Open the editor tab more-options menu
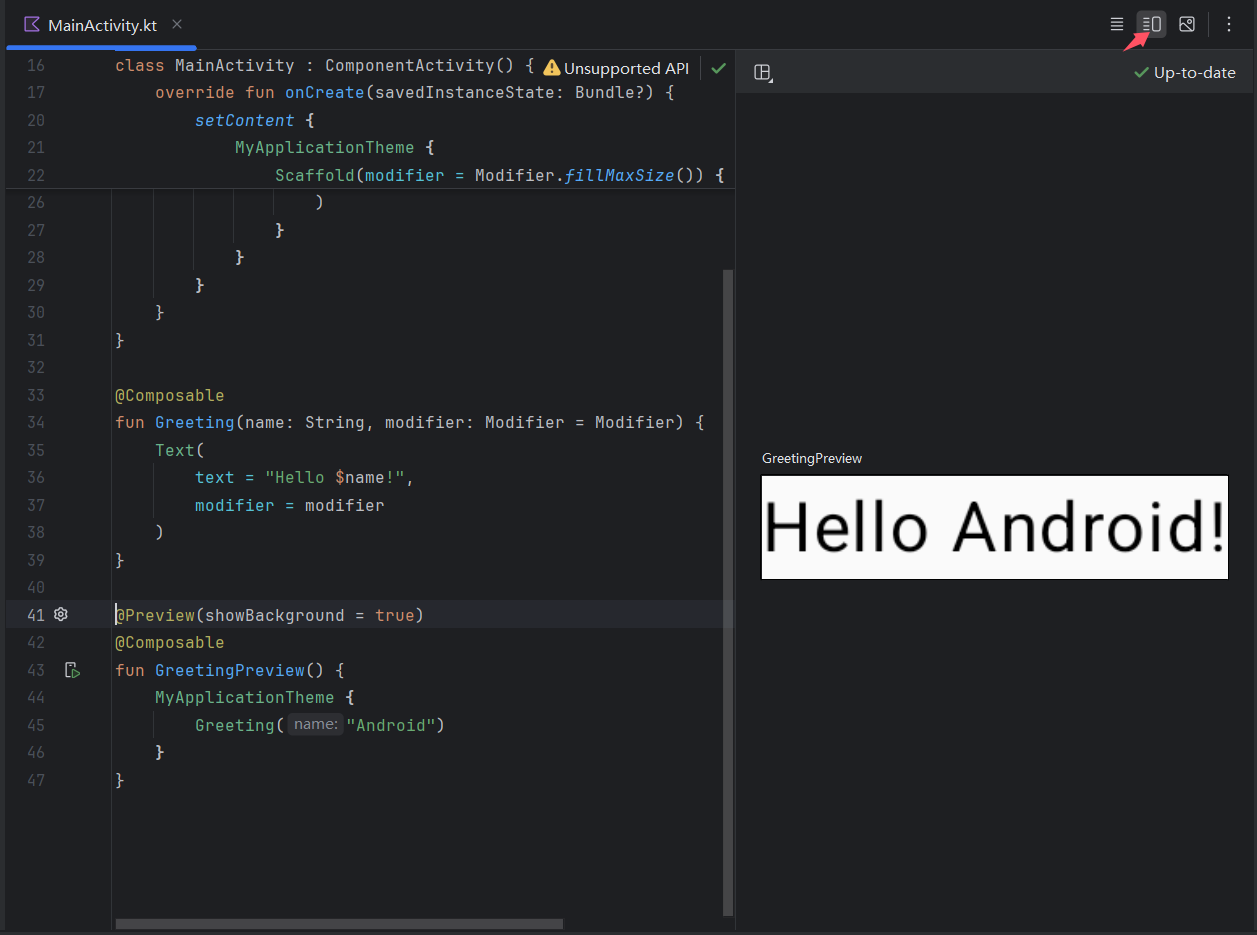 pos(1229,25)
